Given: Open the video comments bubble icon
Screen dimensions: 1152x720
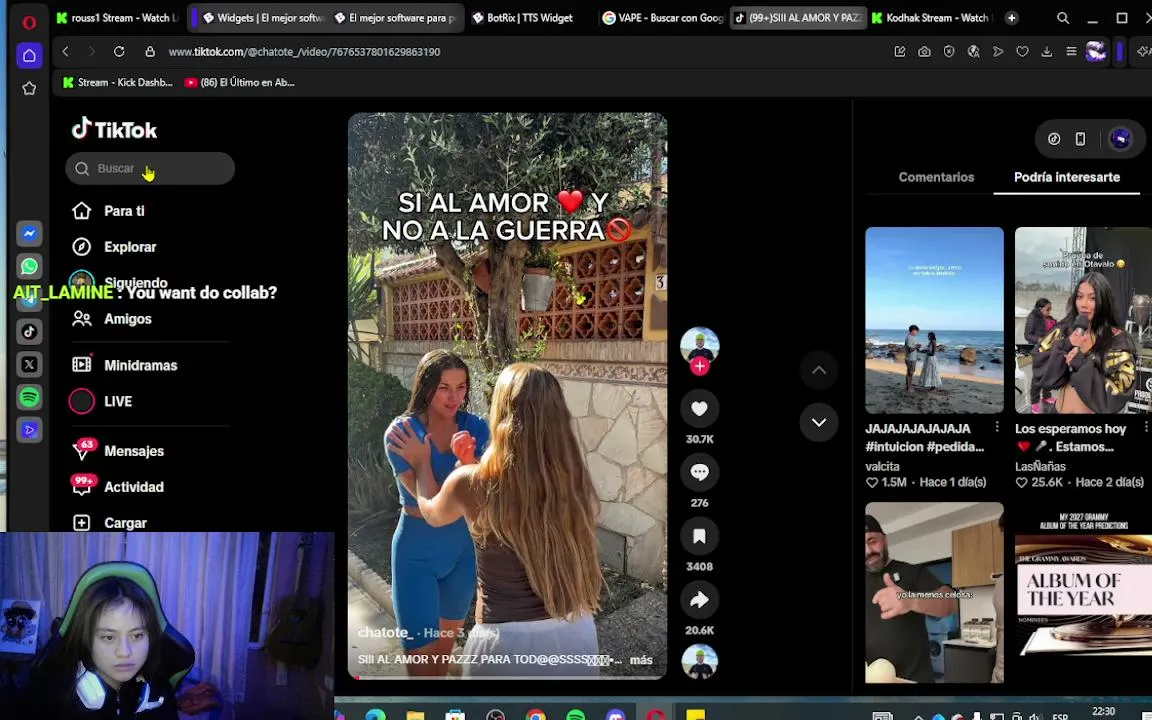Looking at the screenshot, I should (x=699, y=472).
